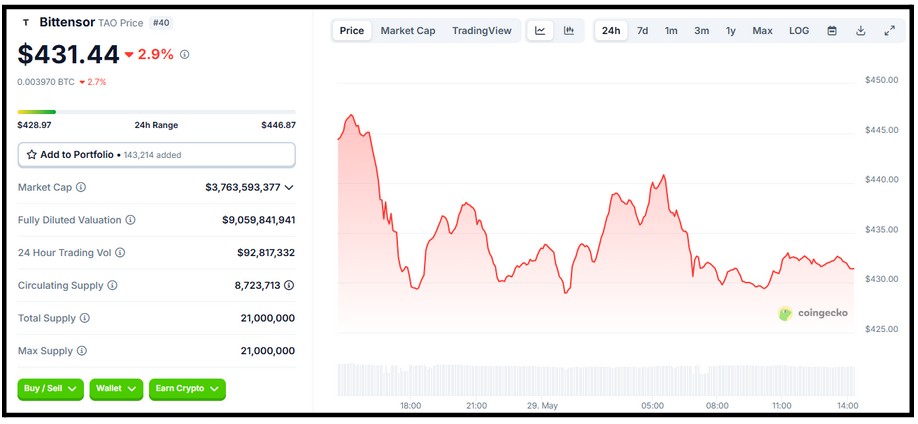The height and width of the screenshot is (424, 918).
Task: Select 1m time range
Action: tap(671, 31)
